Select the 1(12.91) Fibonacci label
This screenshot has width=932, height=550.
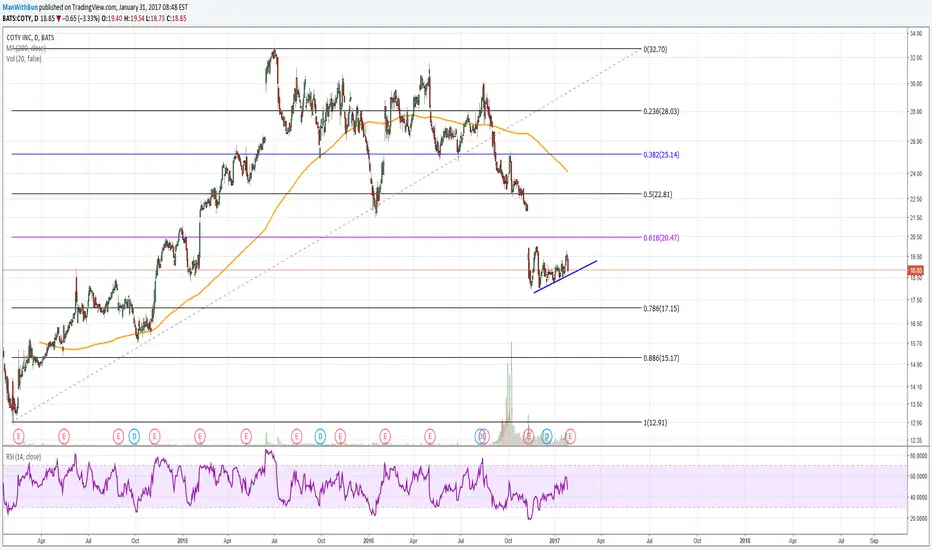click(x=655, y=423)
